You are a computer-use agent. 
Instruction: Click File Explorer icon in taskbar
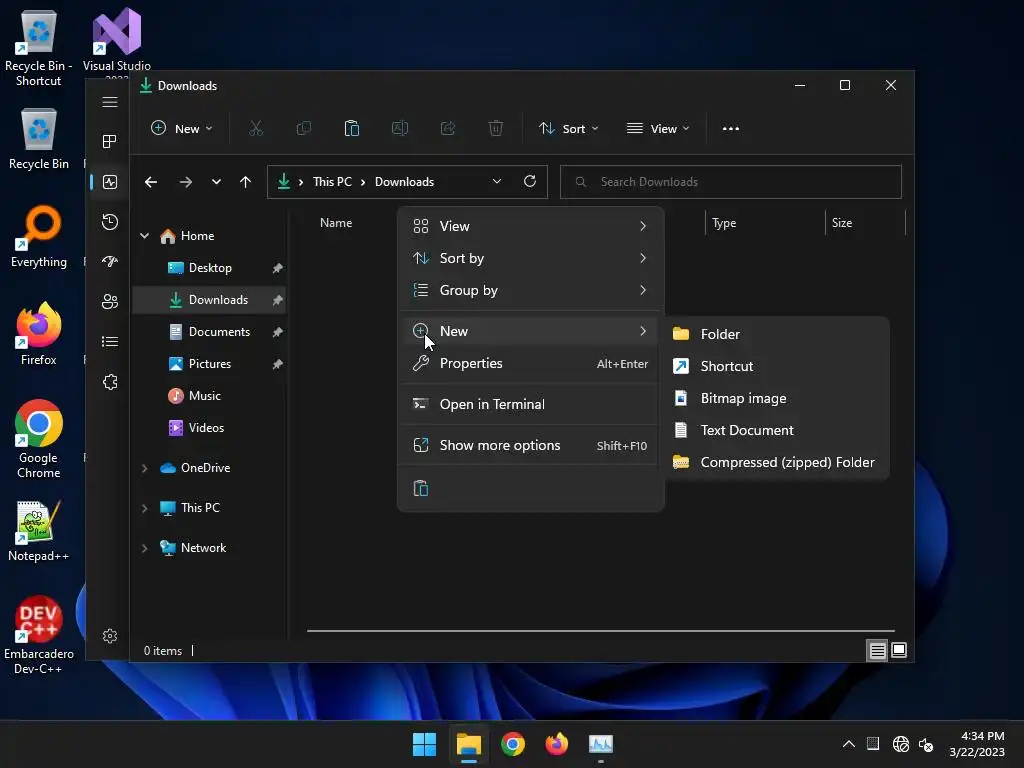(x=469, y=744)
